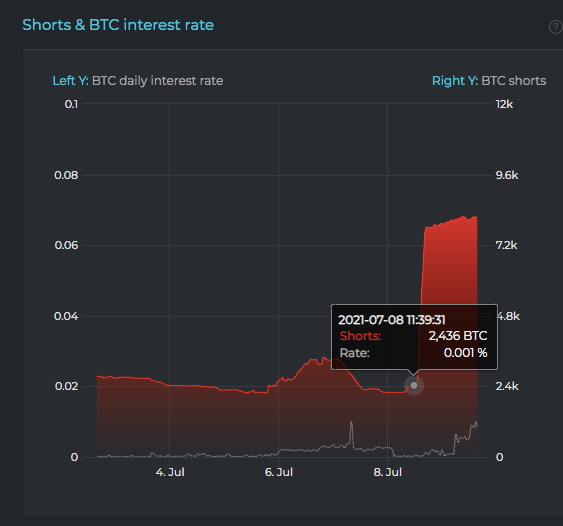Click the highlighted data point marker
Image resolution: width=563 pixels, height=526 pixels.
(x=414, y=385)
